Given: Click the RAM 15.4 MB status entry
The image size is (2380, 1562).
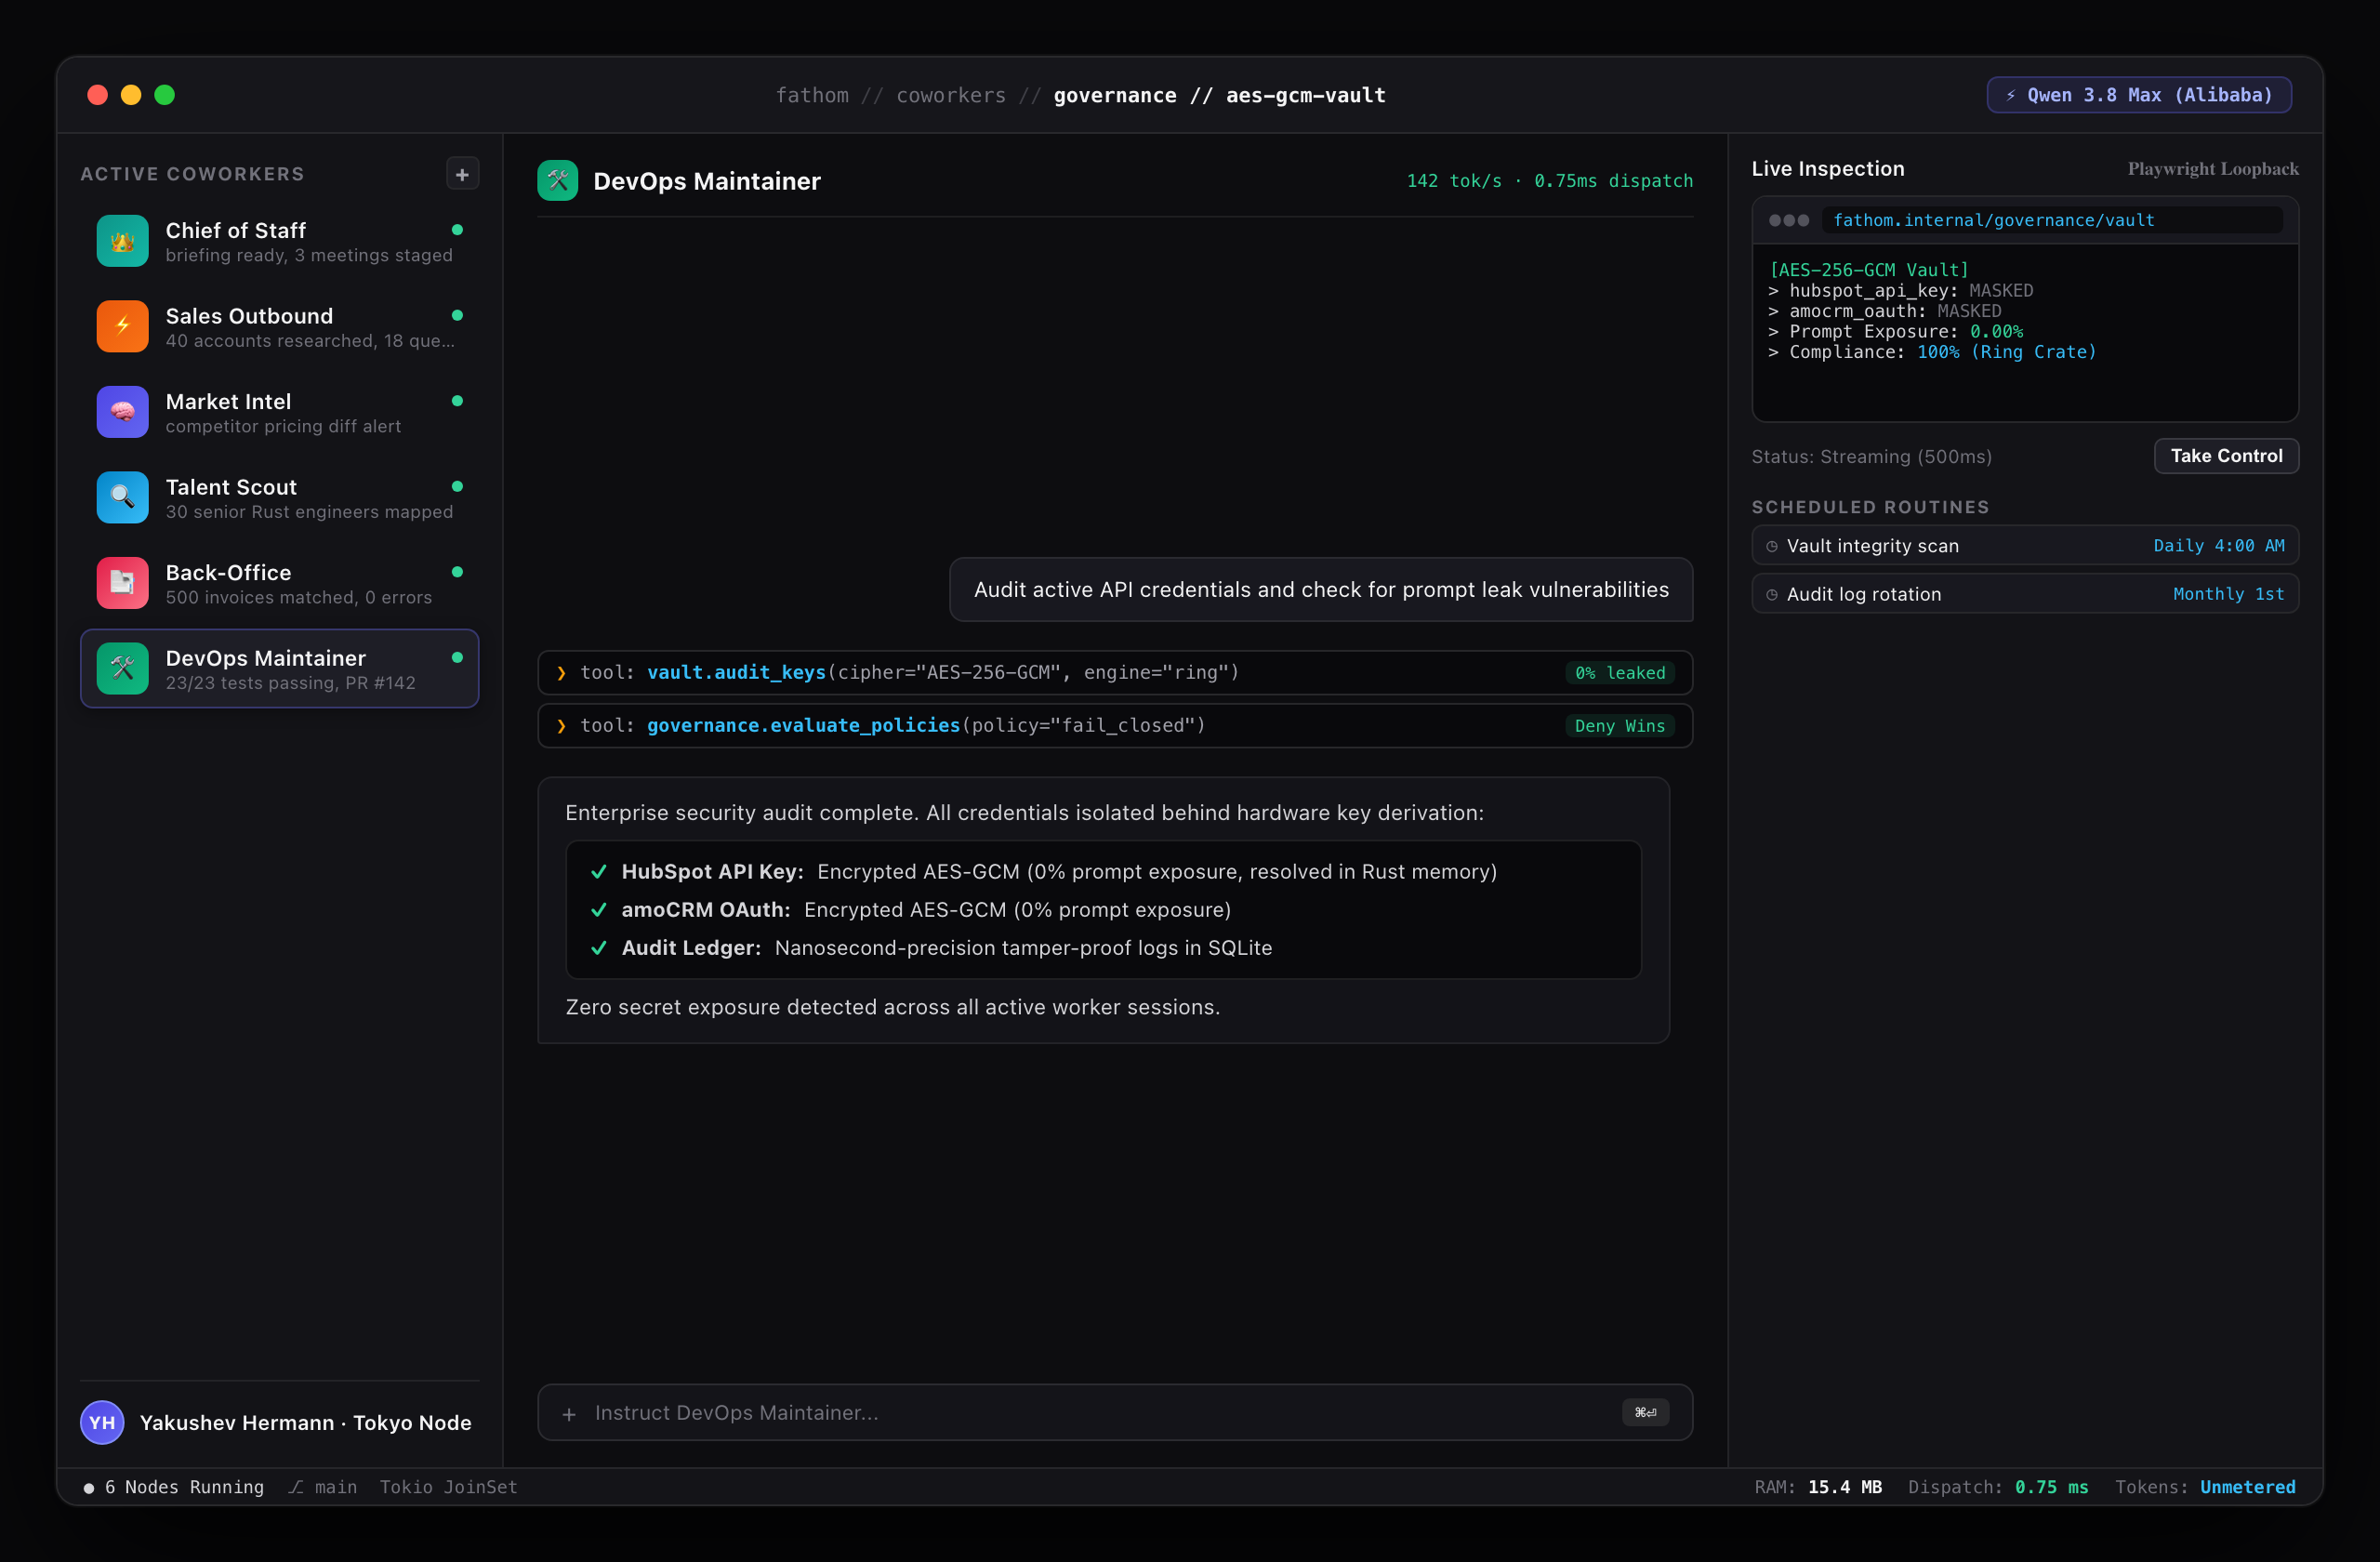Looking at the screenshot, I should 1818,1488.
